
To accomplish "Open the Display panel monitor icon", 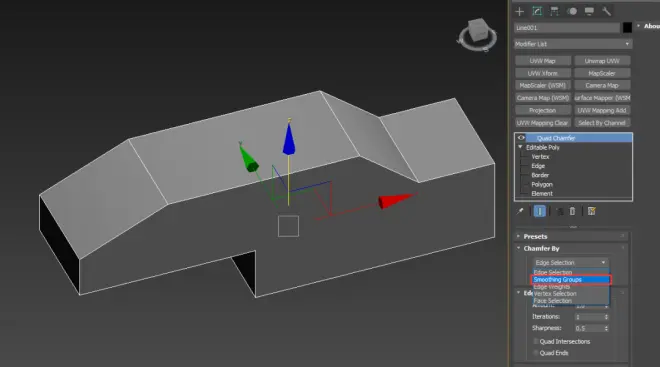I will [589, 11].
